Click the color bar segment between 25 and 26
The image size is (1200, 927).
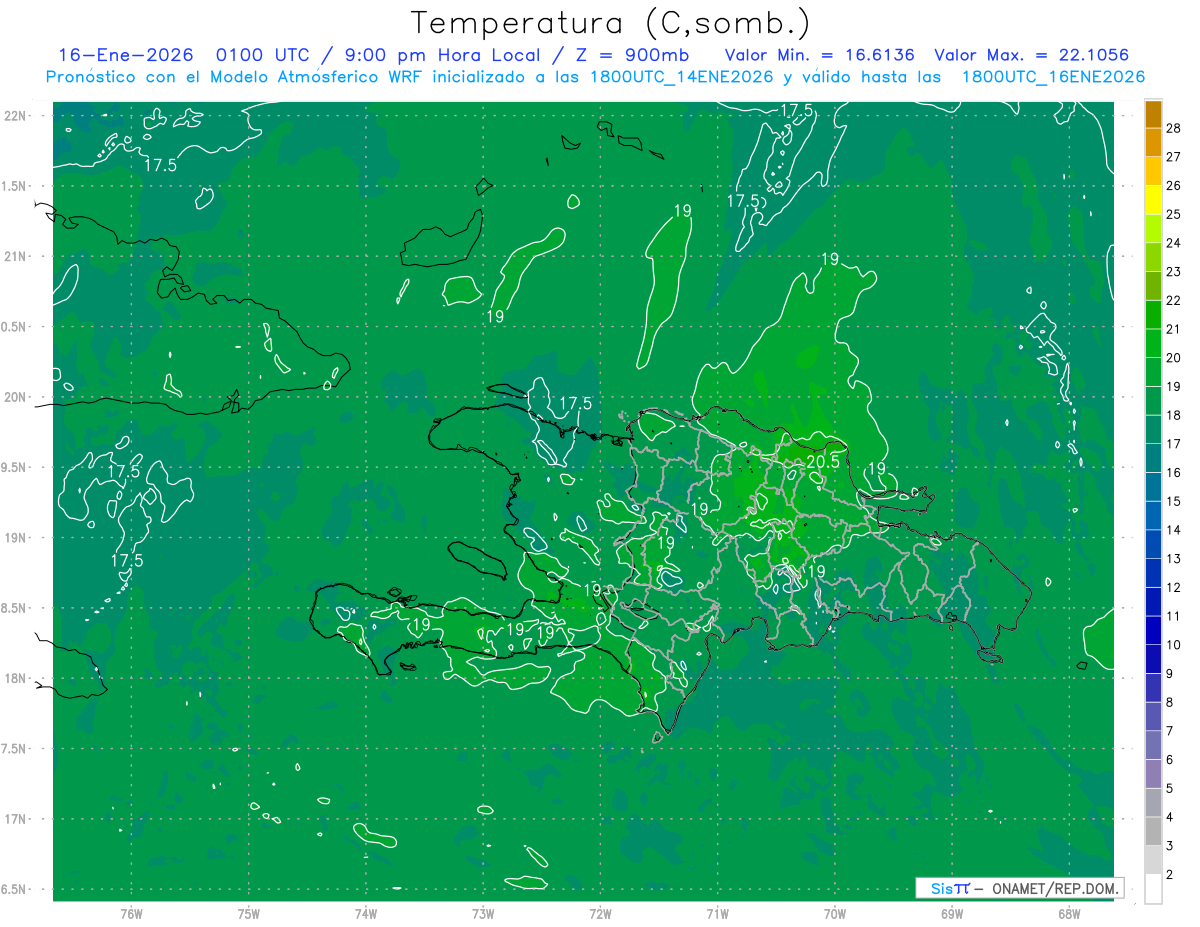pyautogui.click(x=1154, y=200)
